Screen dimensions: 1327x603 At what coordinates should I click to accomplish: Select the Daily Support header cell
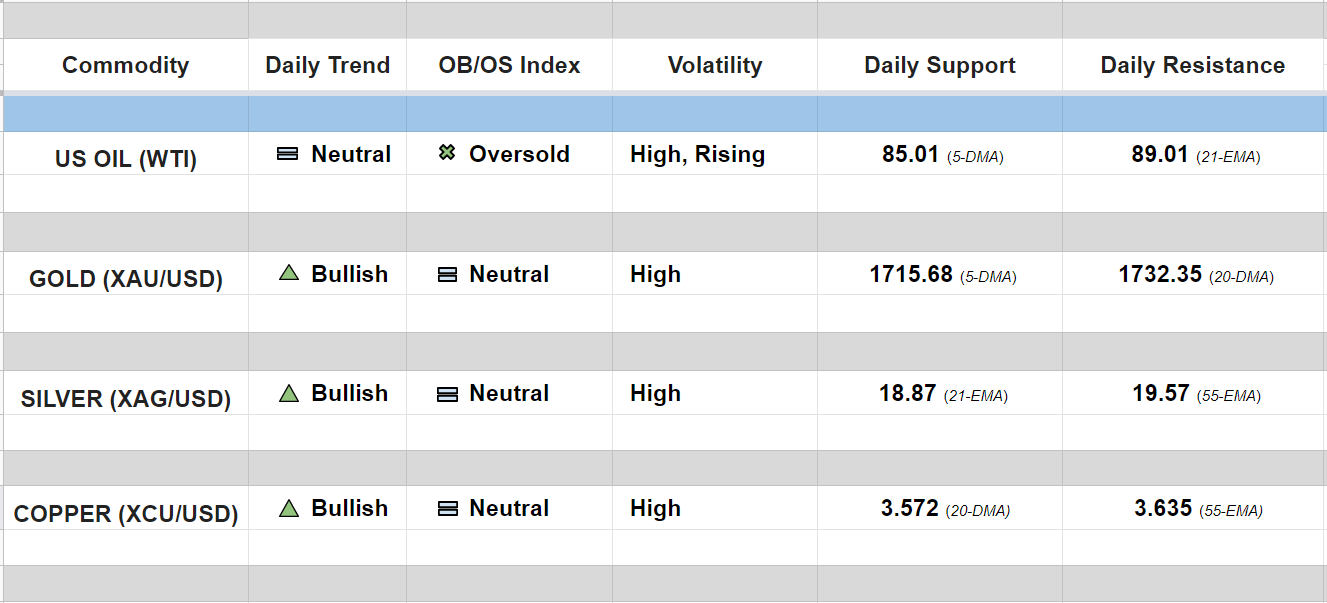pyautogui.click(x=939, y=66)
